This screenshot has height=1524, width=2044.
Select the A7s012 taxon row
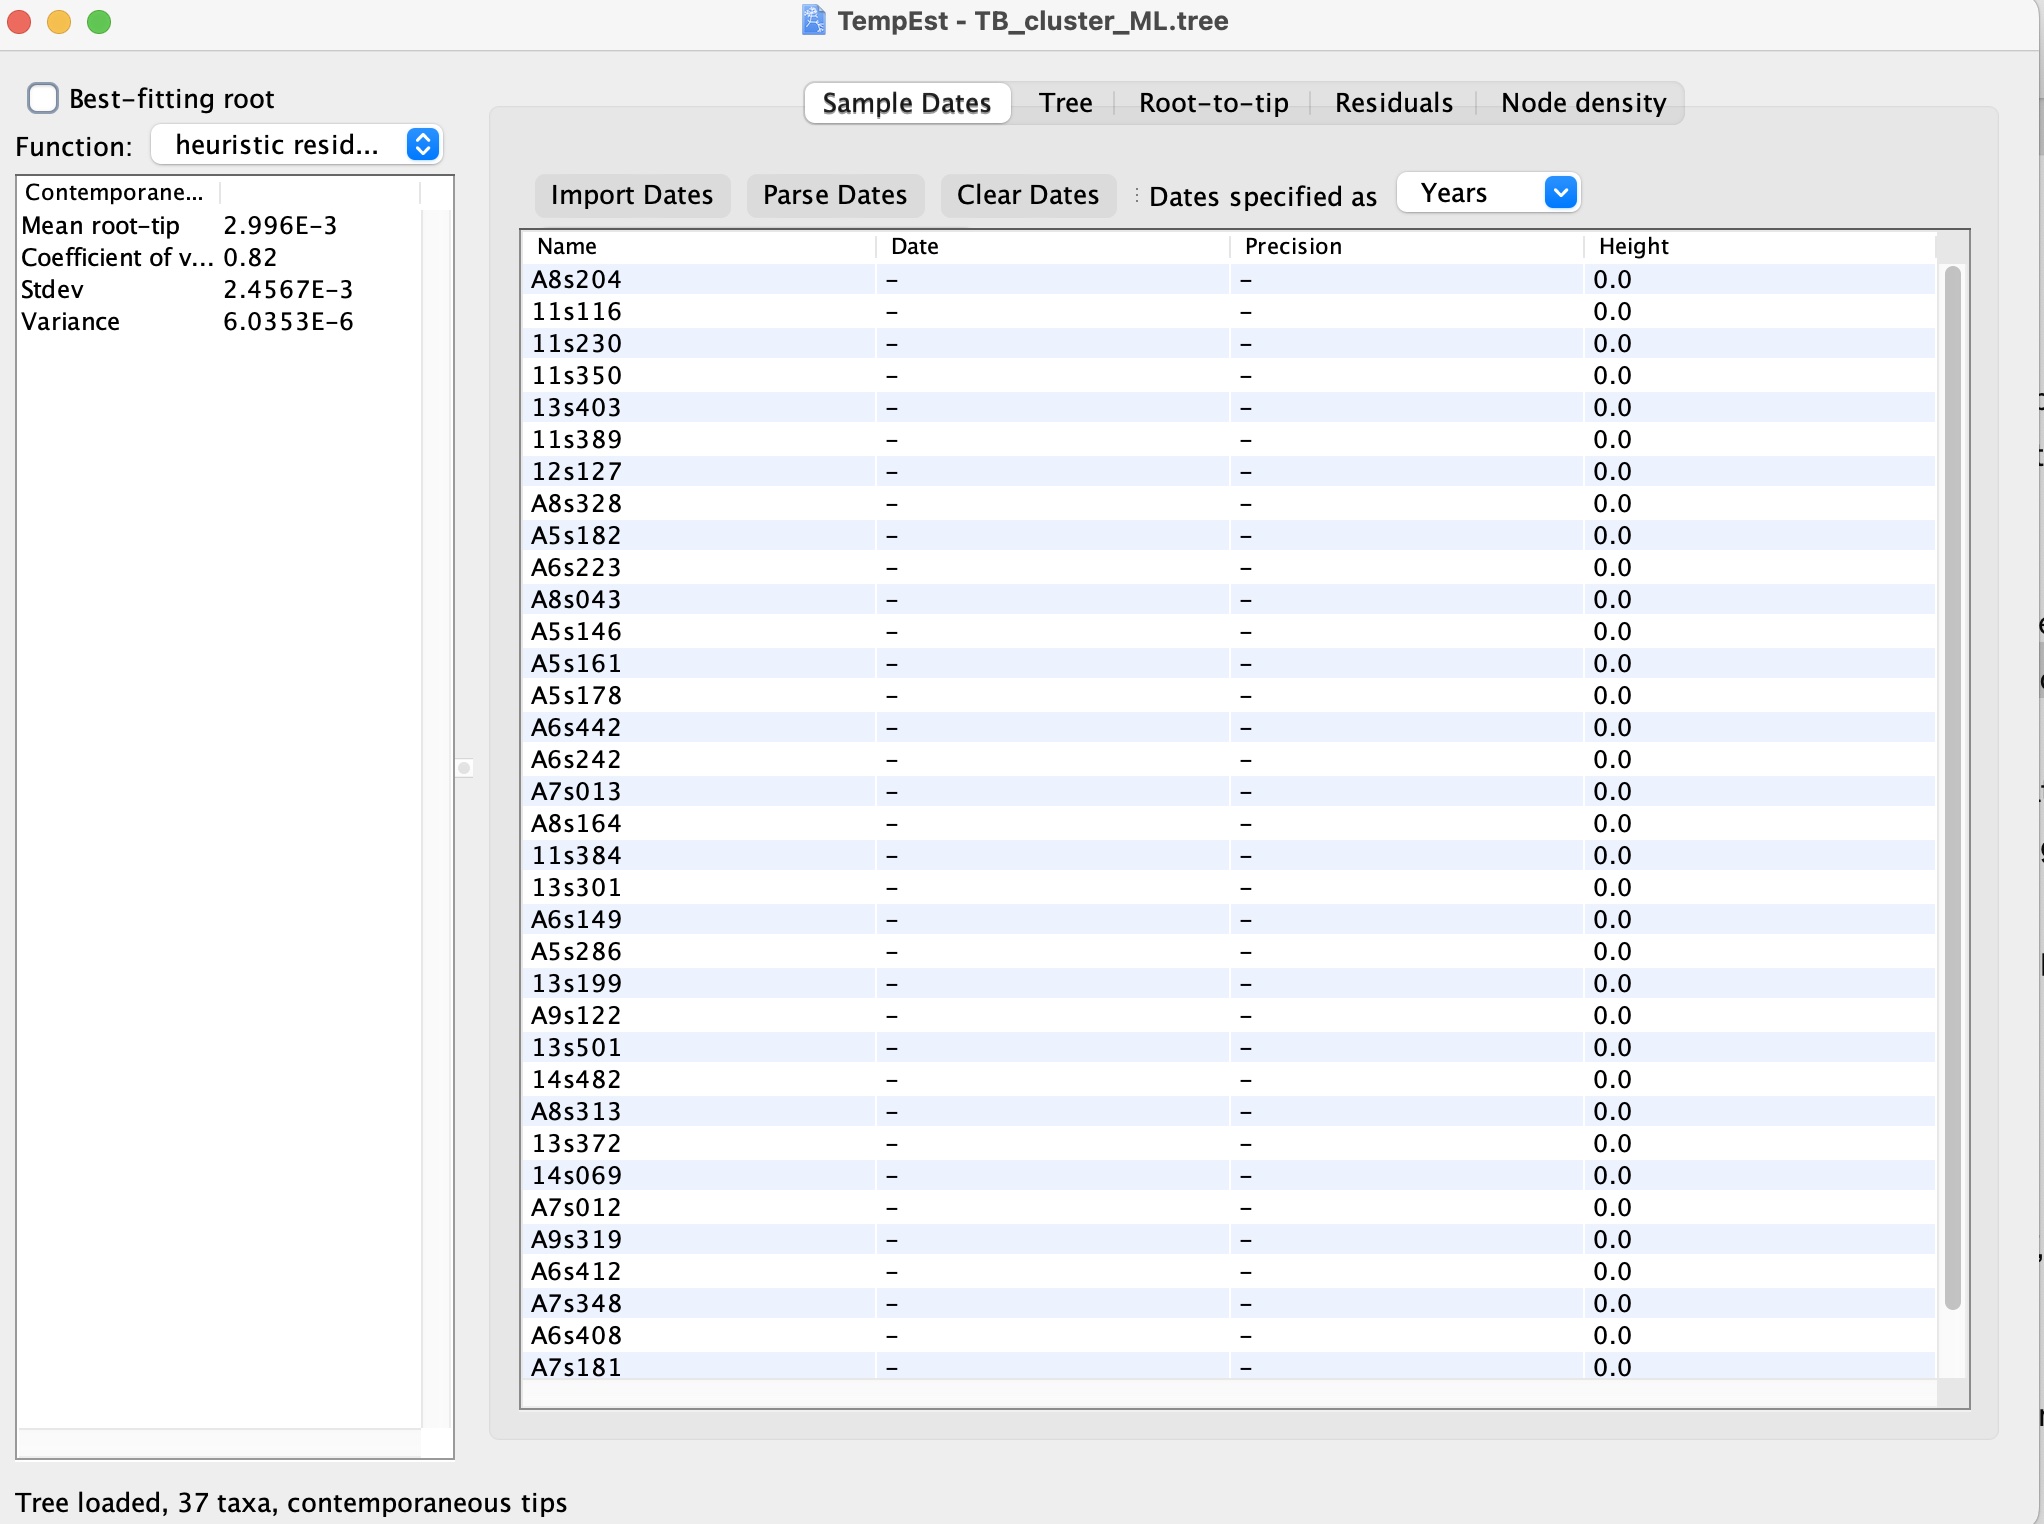pyautogui.click(x=1228, y=1208)
